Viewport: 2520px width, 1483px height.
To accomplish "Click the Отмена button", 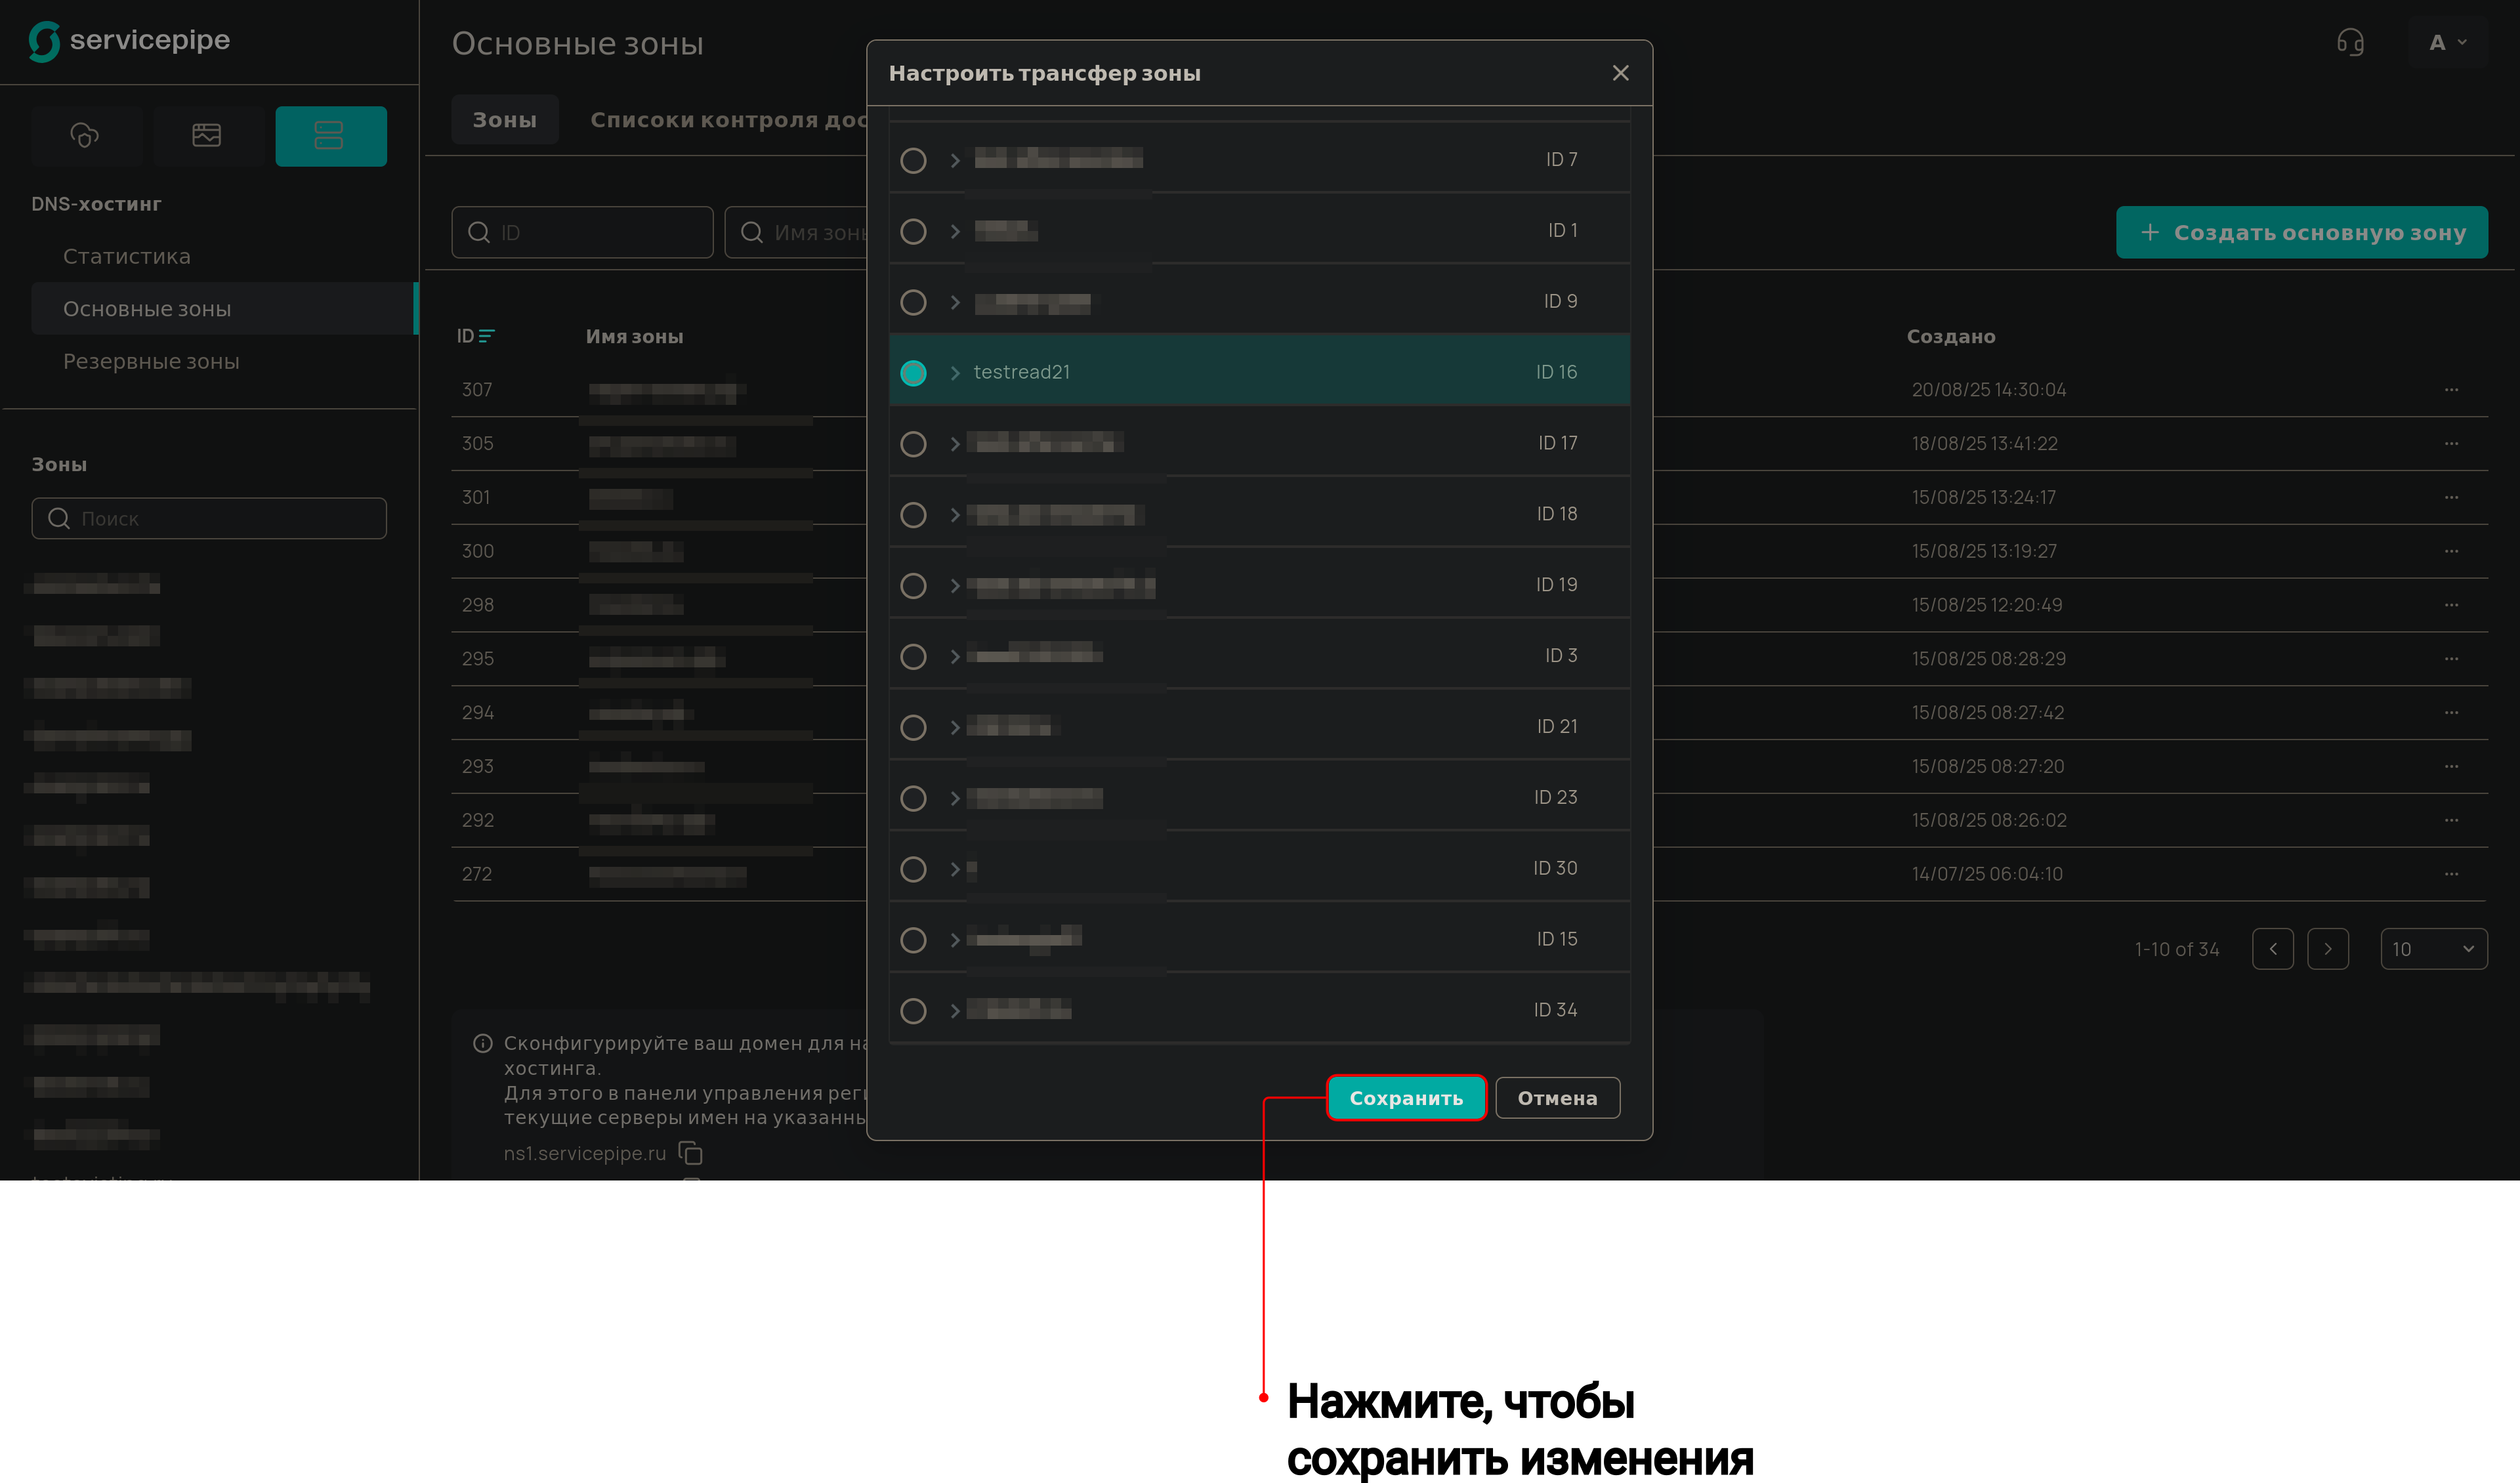I will pos(1557,1098).
